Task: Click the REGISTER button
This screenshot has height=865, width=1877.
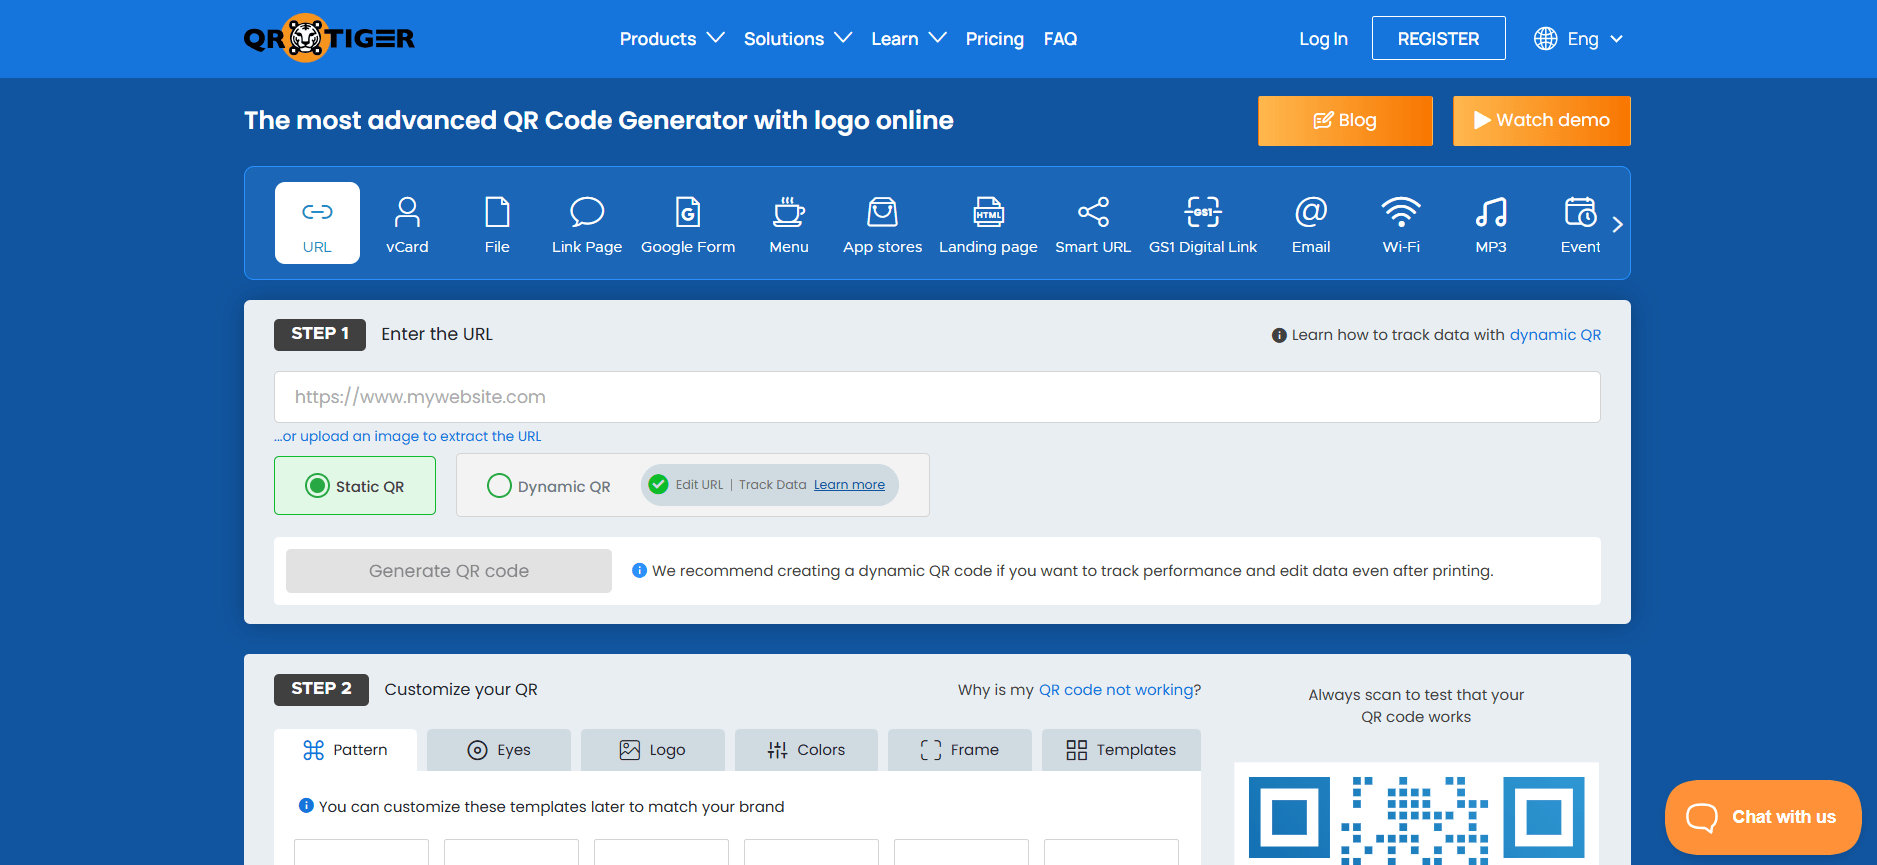Action: 1438,38
